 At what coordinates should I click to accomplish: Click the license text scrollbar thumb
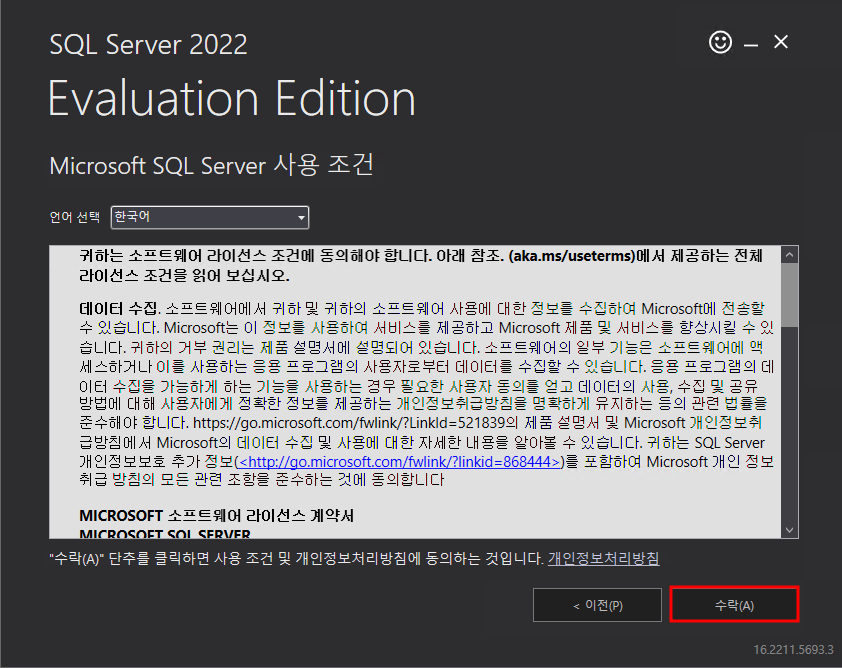789,295
